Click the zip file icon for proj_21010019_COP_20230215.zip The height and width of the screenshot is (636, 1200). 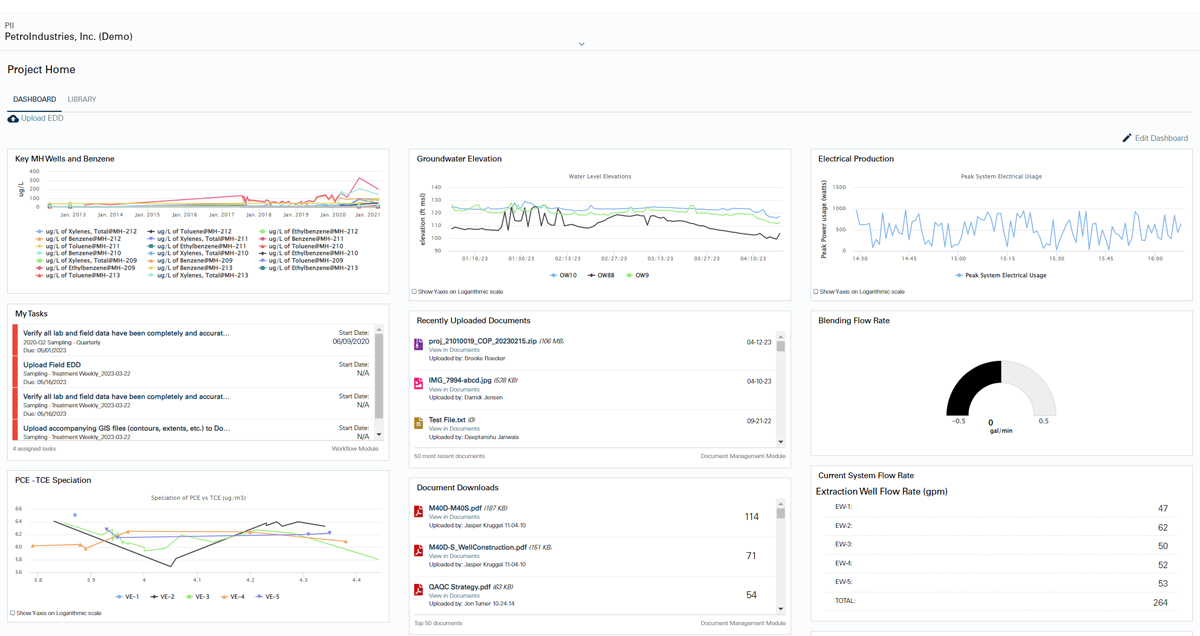[419, 344]
